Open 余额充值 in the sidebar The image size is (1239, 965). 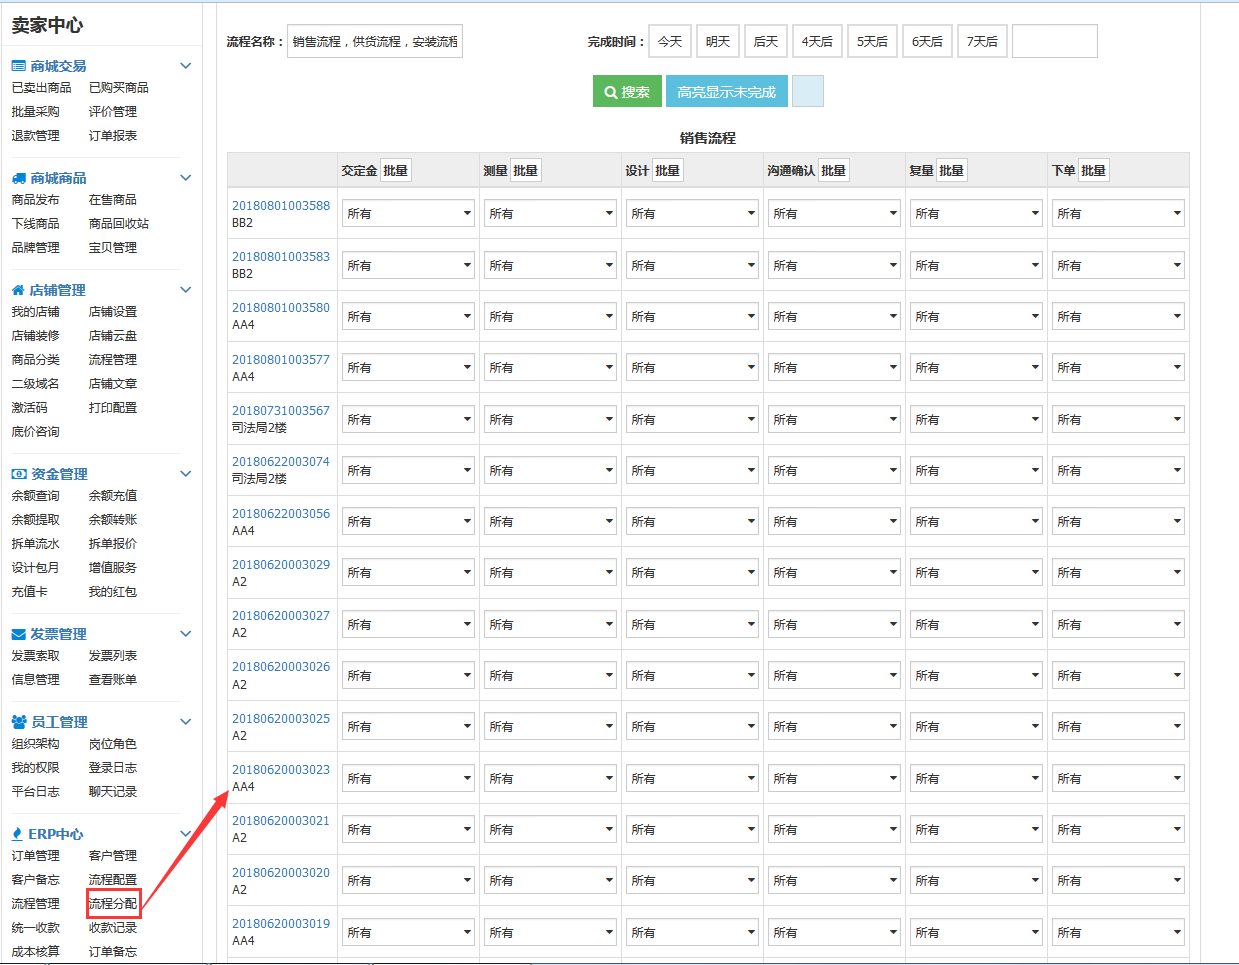point(113,496)
